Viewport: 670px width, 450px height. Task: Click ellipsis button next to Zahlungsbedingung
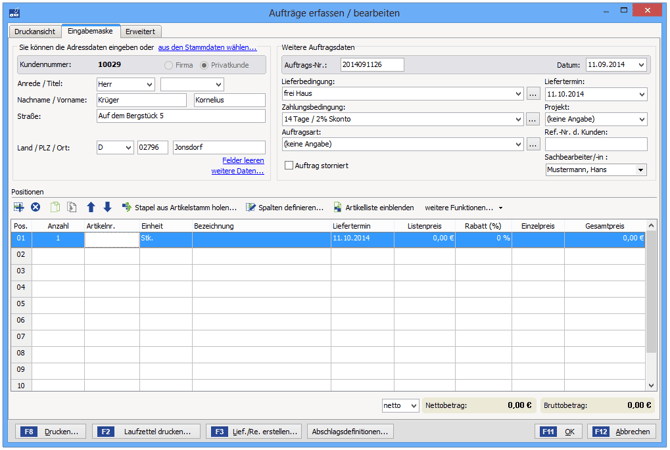[x=533, y=119]
